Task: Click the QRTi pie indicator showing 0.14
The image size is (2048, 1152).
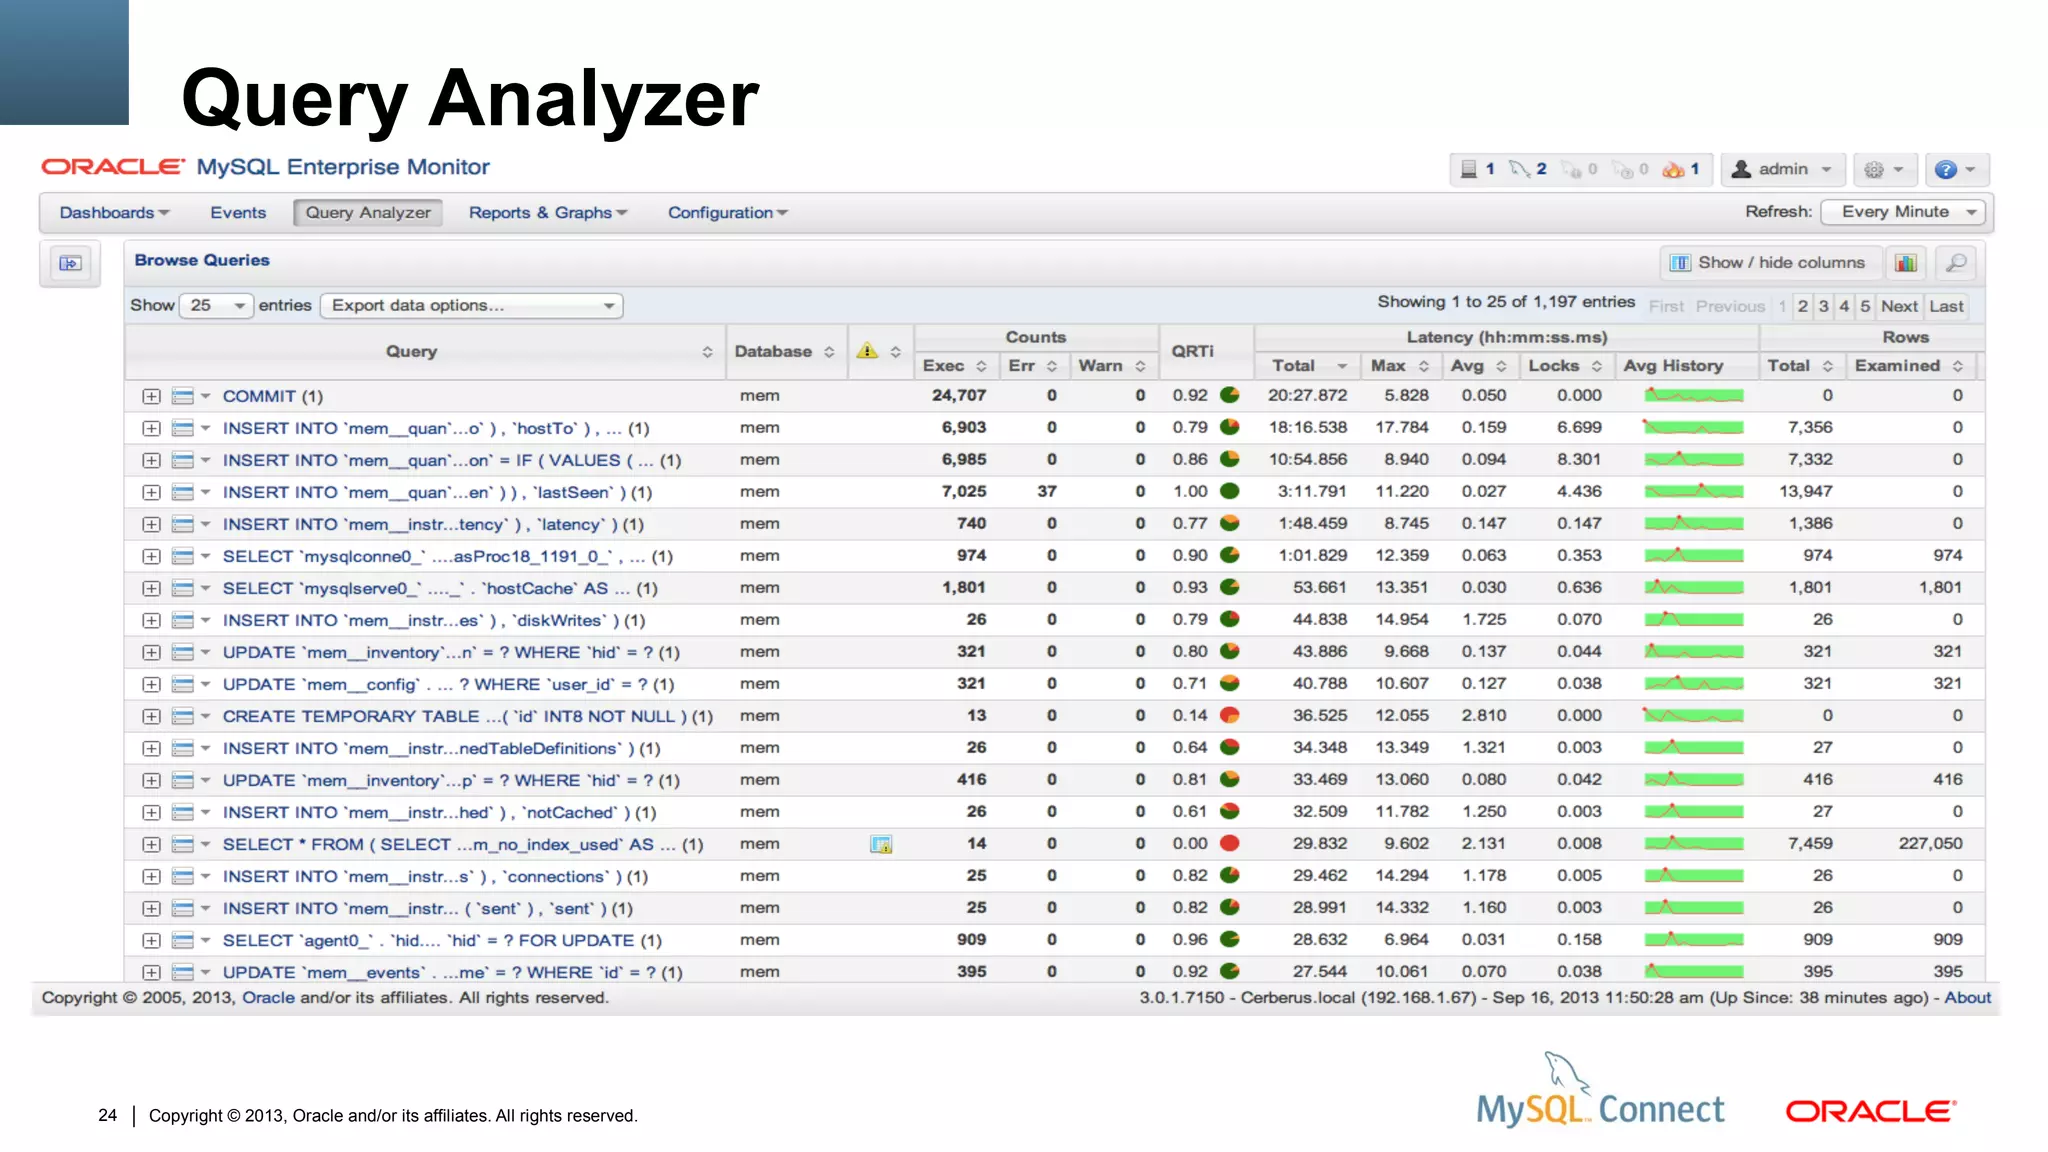Action: 1230,715
